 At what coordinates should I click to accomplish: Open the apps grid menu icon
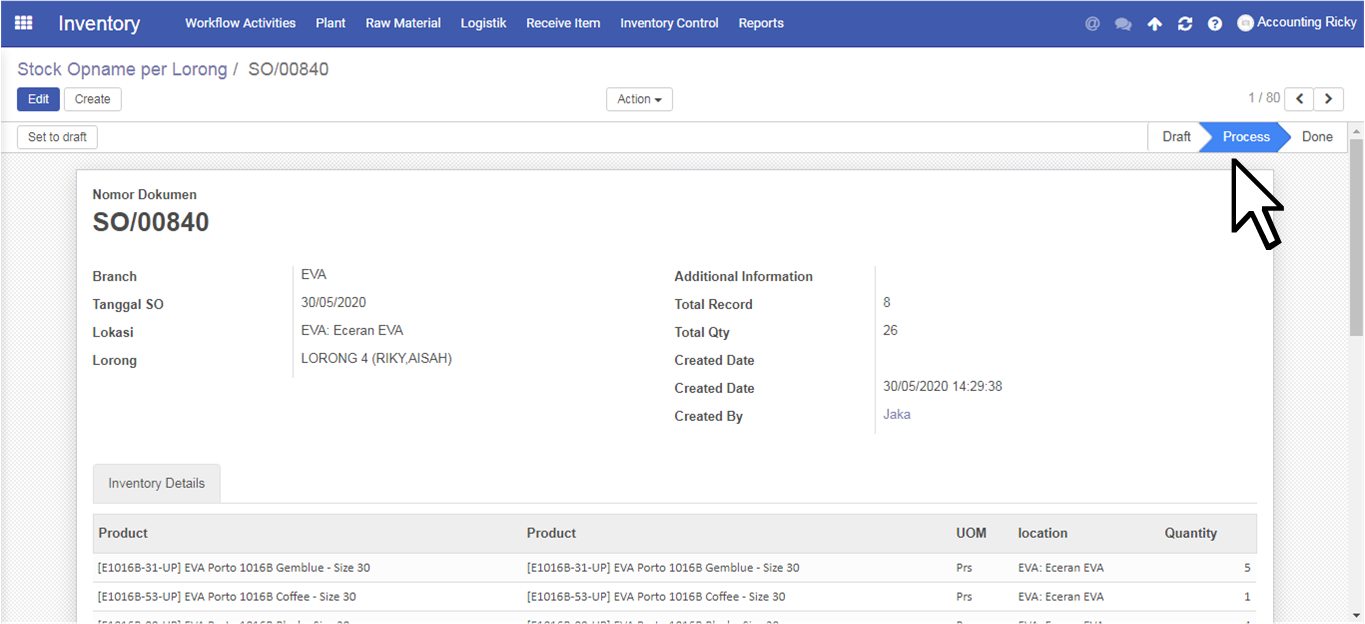coord(23,23)
